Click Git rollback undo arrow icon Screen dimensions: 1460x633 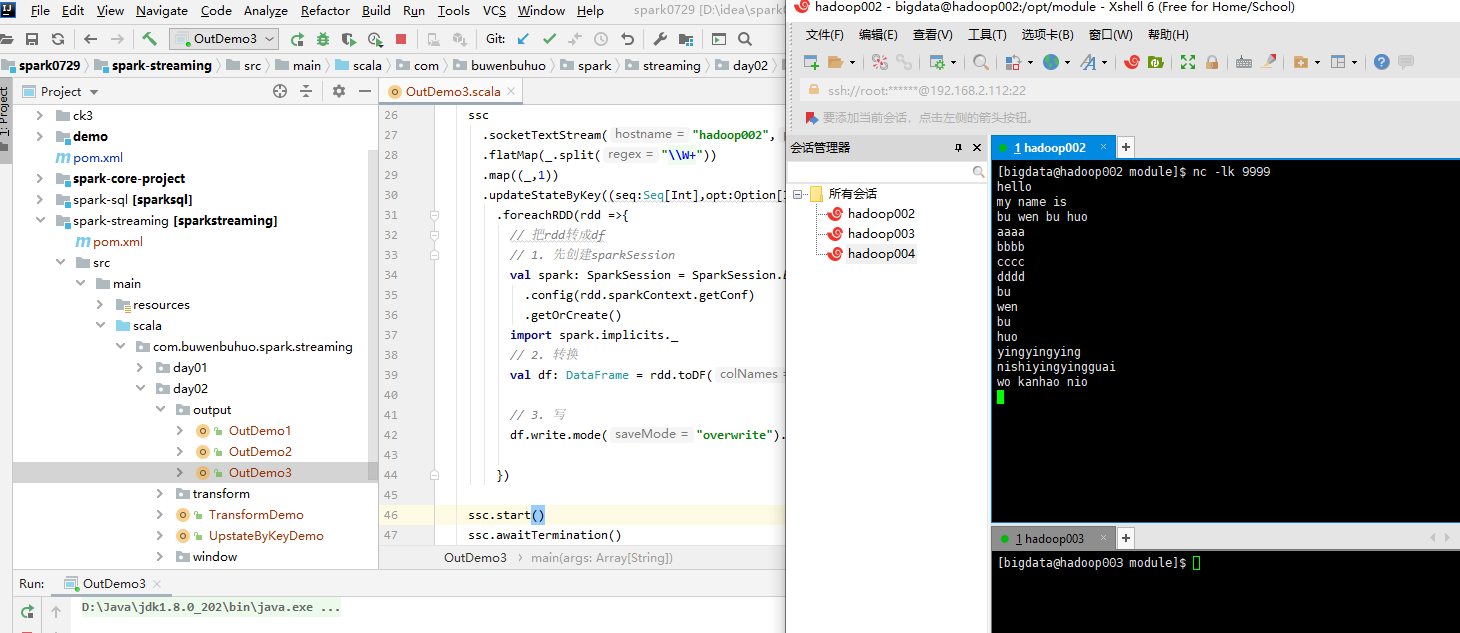tap(627, 39)
